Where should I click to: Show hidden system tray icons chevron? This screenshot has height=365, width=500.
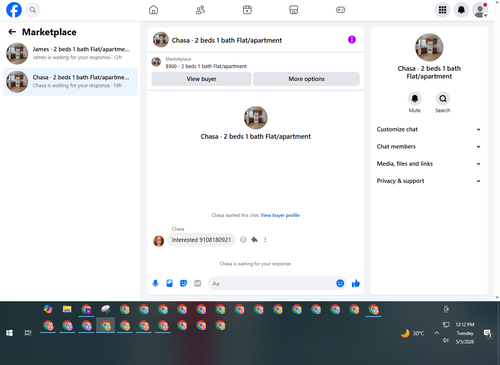click(436, 333)
